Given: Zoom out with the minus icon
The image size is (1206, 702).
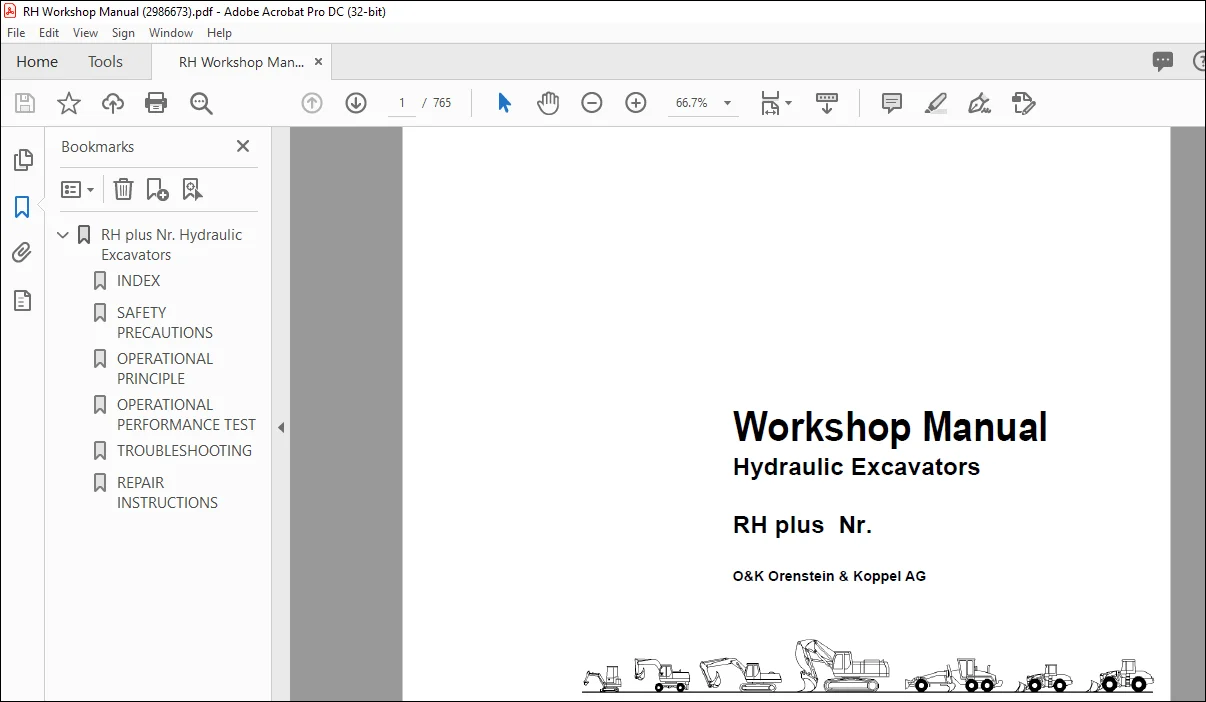Looking at the screenshot, I should pos(592,103).
